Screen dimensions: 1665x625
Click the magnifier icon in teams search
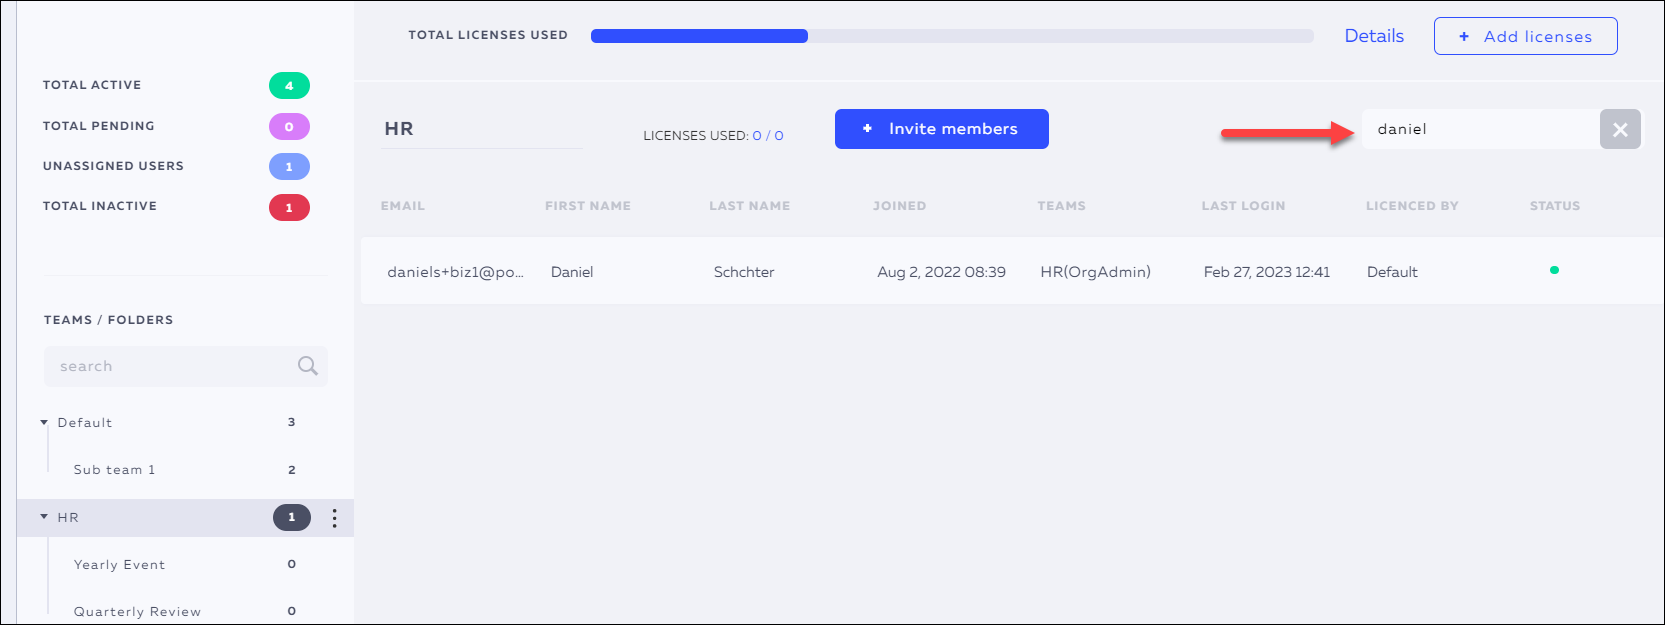[308, 366]
